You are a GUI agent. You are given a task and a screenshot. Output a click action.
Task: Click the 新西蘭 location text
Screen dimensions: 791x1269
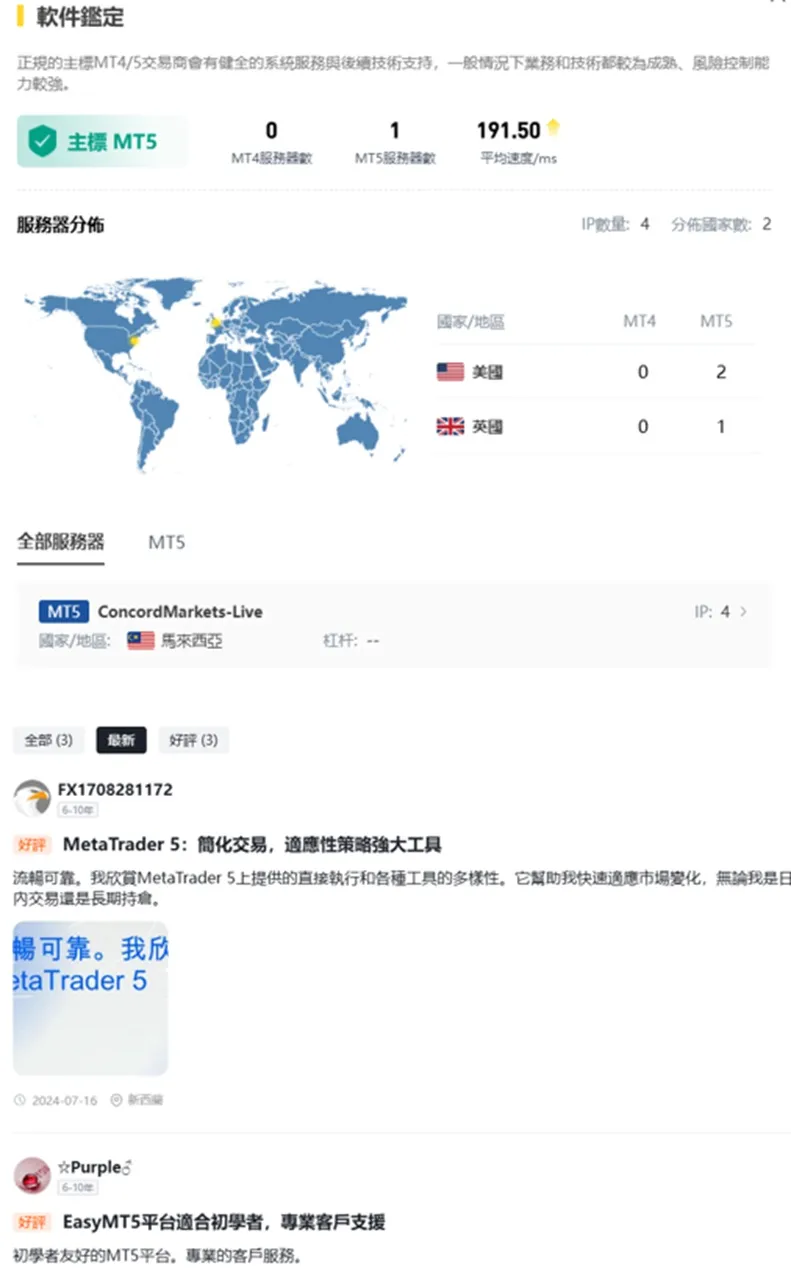click(144, 1100)
